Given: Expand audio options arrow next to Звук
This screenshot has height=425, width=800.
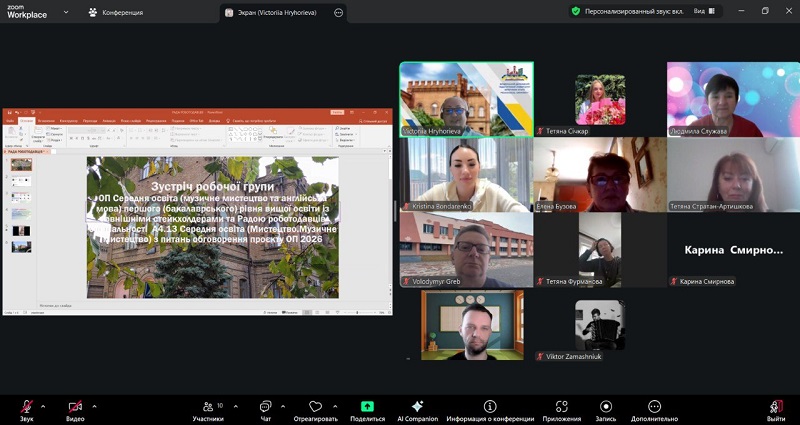Looking at the screenshot, I should click(43, 406).
